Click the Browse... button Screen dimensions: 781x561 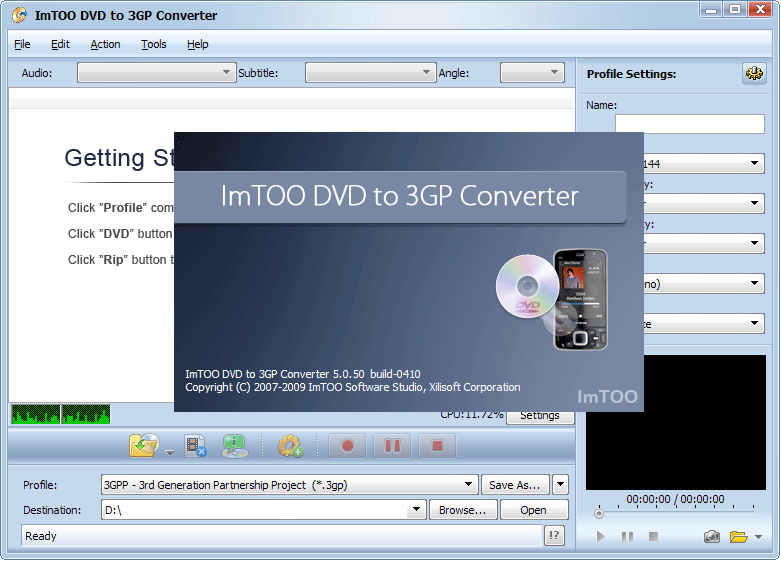pyautogui.click(x=463, y=510)
